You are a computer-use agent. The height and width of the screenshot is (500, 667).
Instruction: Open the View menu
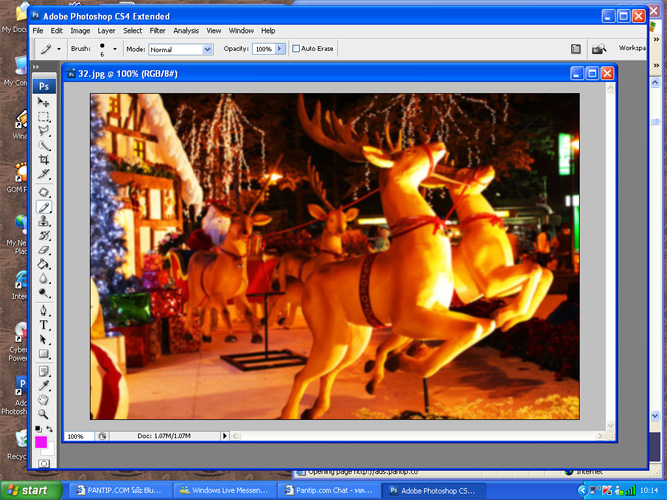point(214,31)
